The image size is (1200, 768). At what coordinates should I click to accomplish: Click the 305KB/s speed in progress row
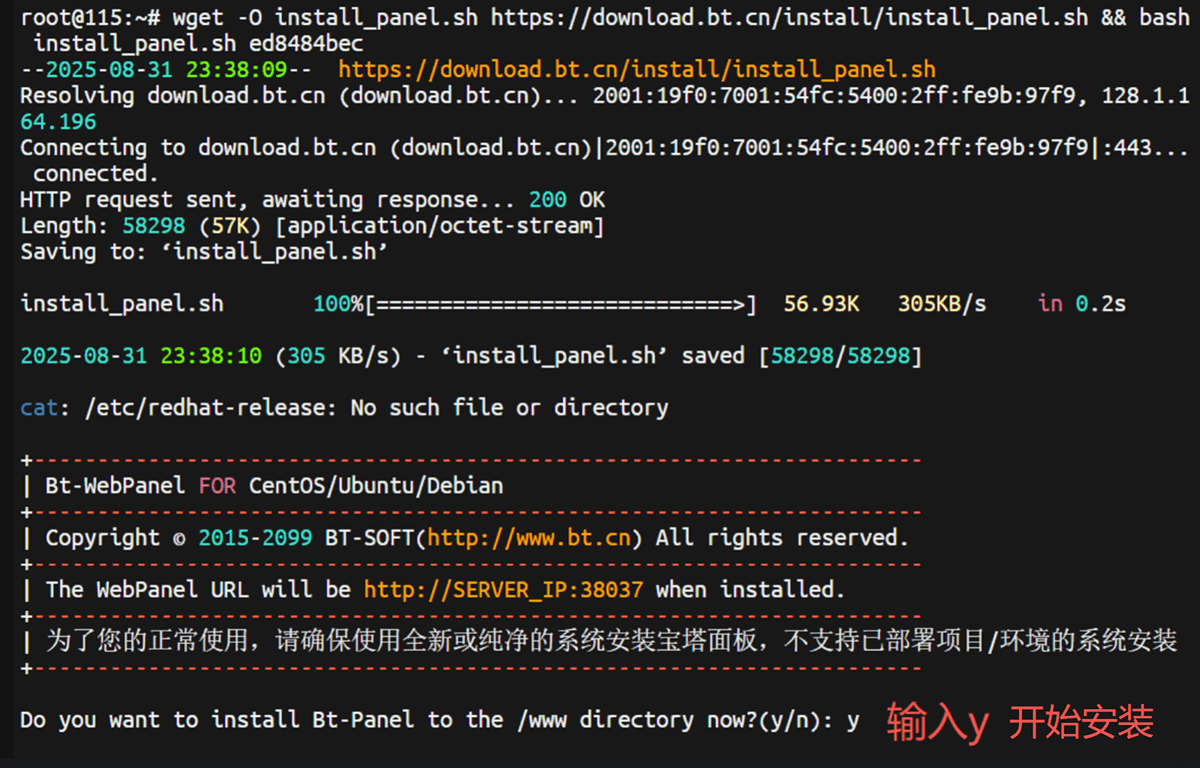click(941, 304)
